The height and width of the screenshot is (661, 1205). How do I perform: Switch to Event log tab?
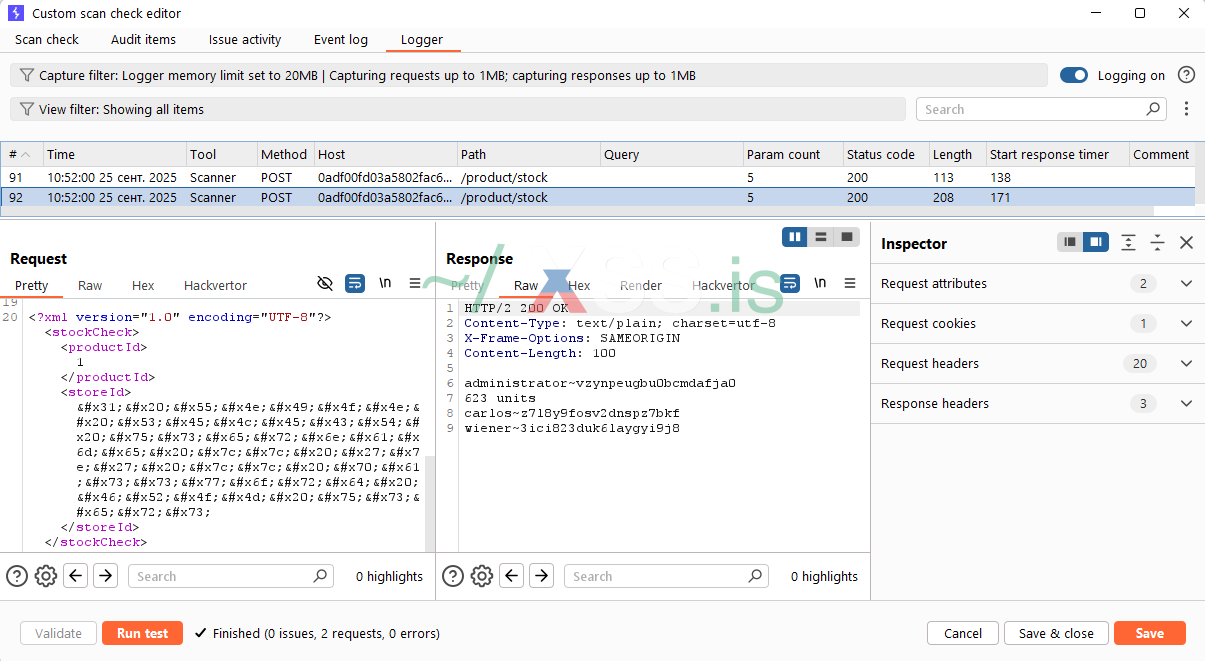coord(341,40)
